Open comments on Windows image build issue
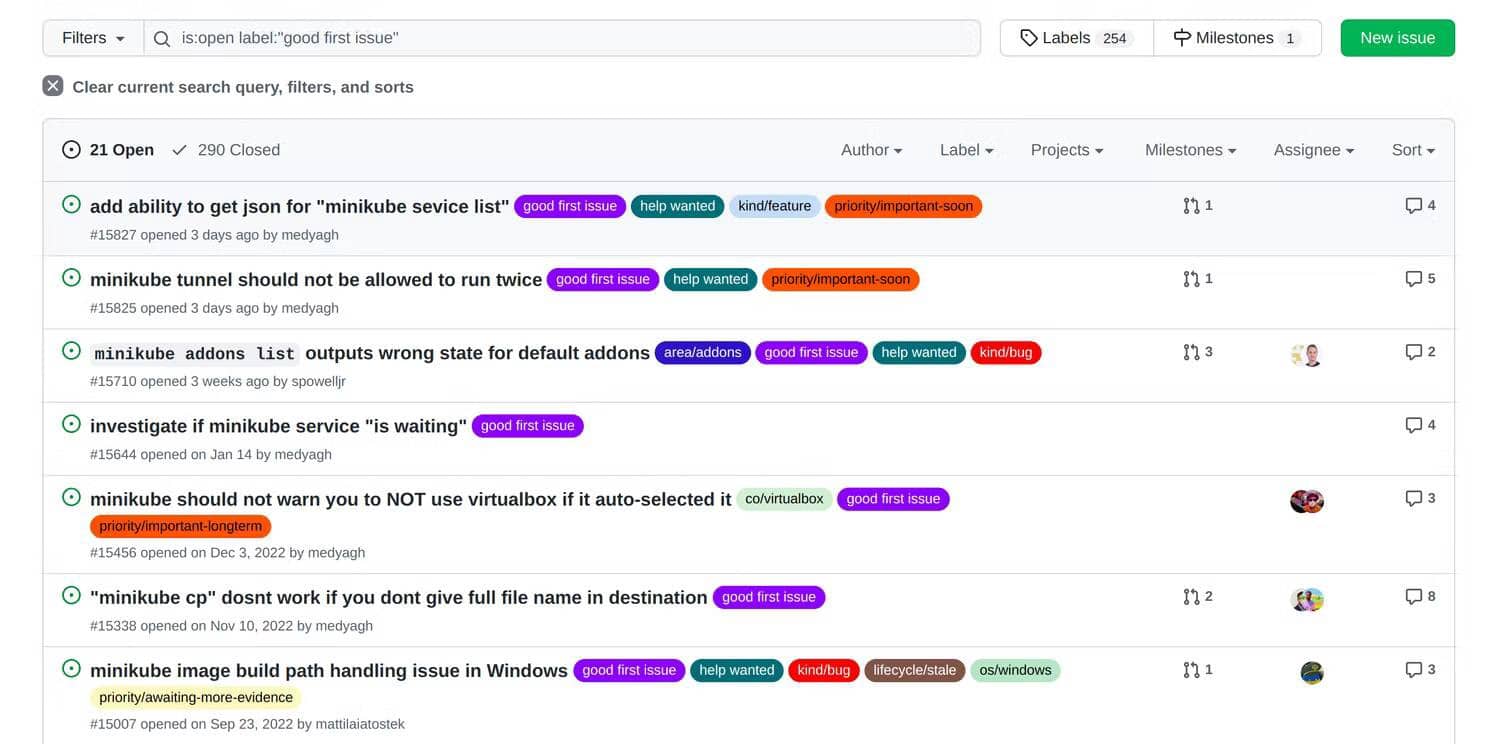The width and height of the screenshot is (1500, 744). click(x=1420, y=669)
